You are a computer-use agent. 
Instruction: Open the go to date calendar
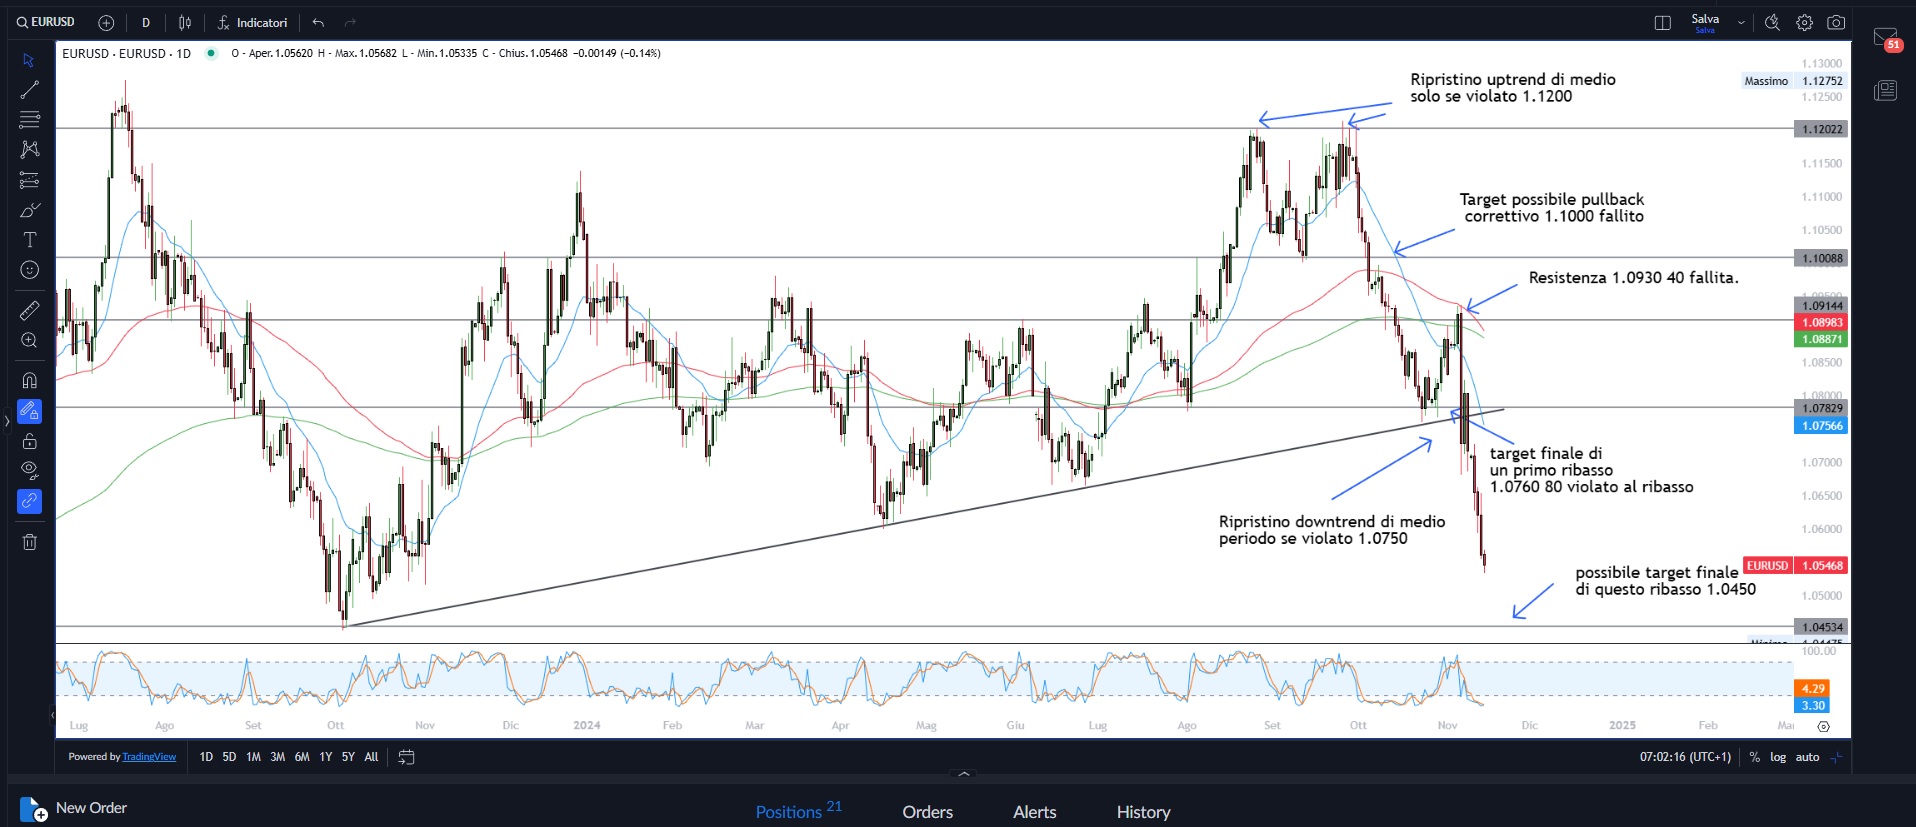tap(406, 757)
